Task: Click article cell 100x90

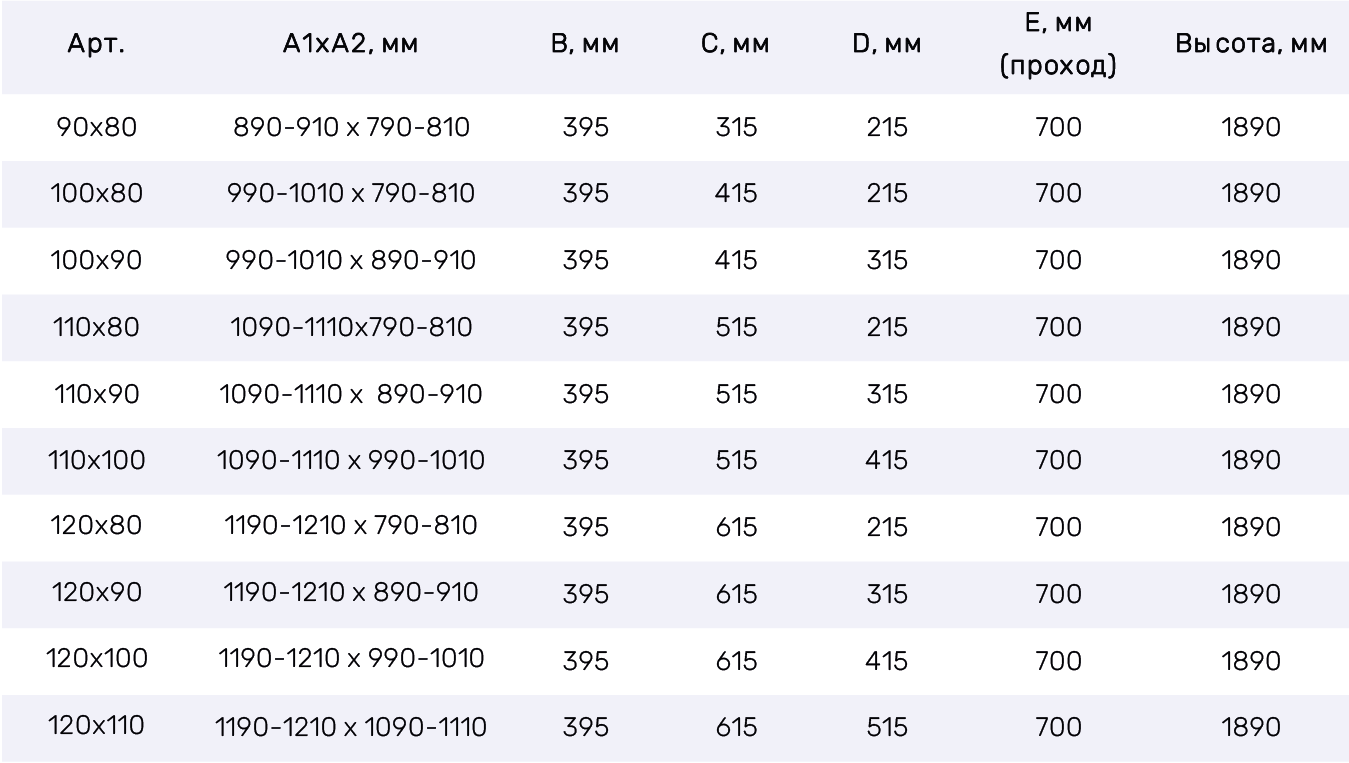Action: click(96, 261)
